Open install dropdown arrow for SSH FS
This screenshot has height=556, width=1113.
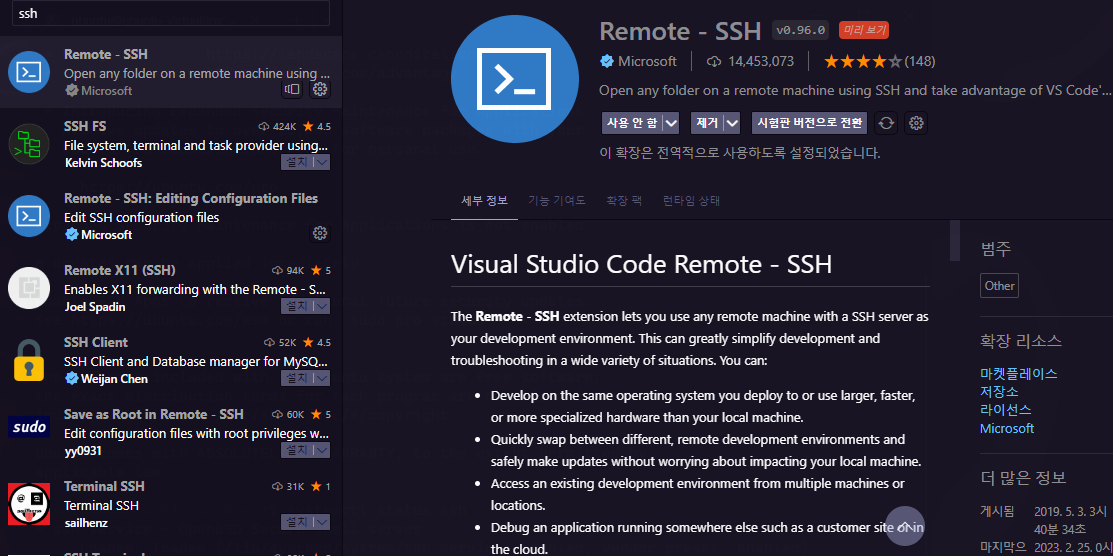point(322,163)
